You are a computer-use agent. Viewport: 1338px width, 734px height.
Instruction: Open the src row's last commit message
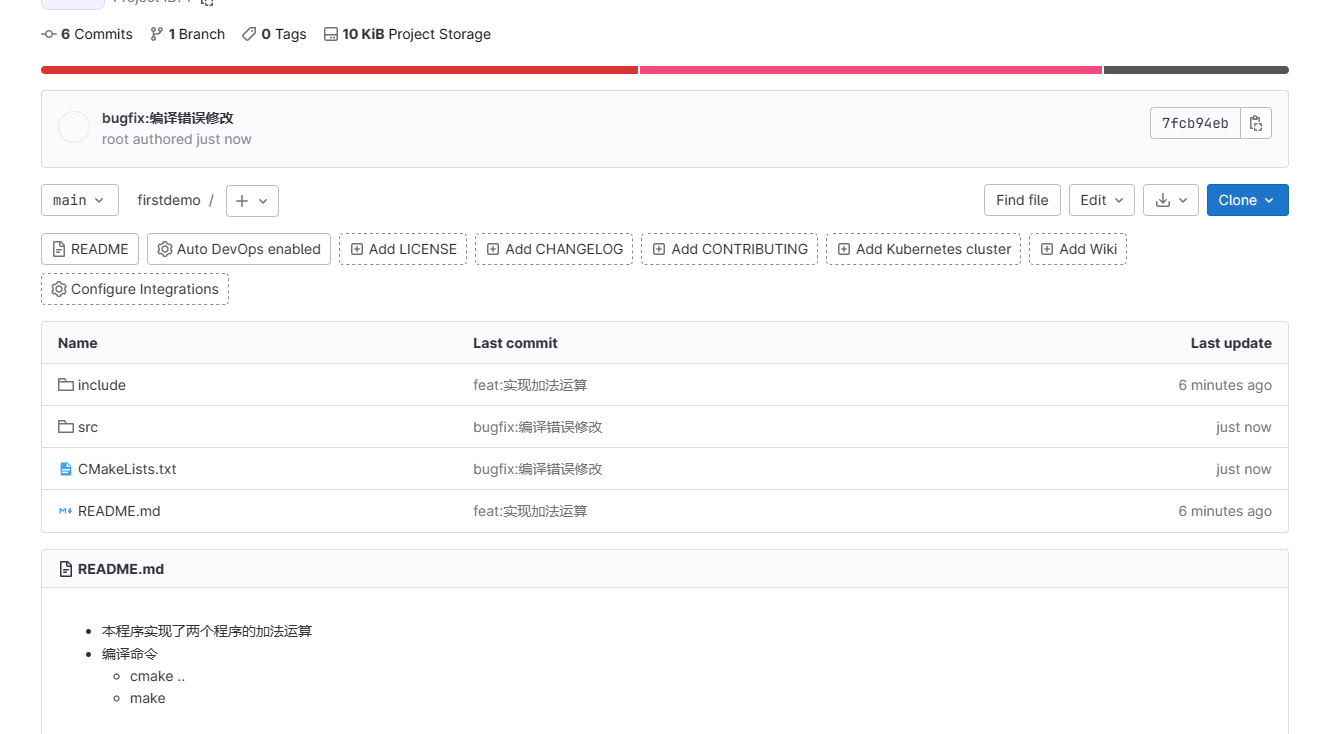[538, 427]
